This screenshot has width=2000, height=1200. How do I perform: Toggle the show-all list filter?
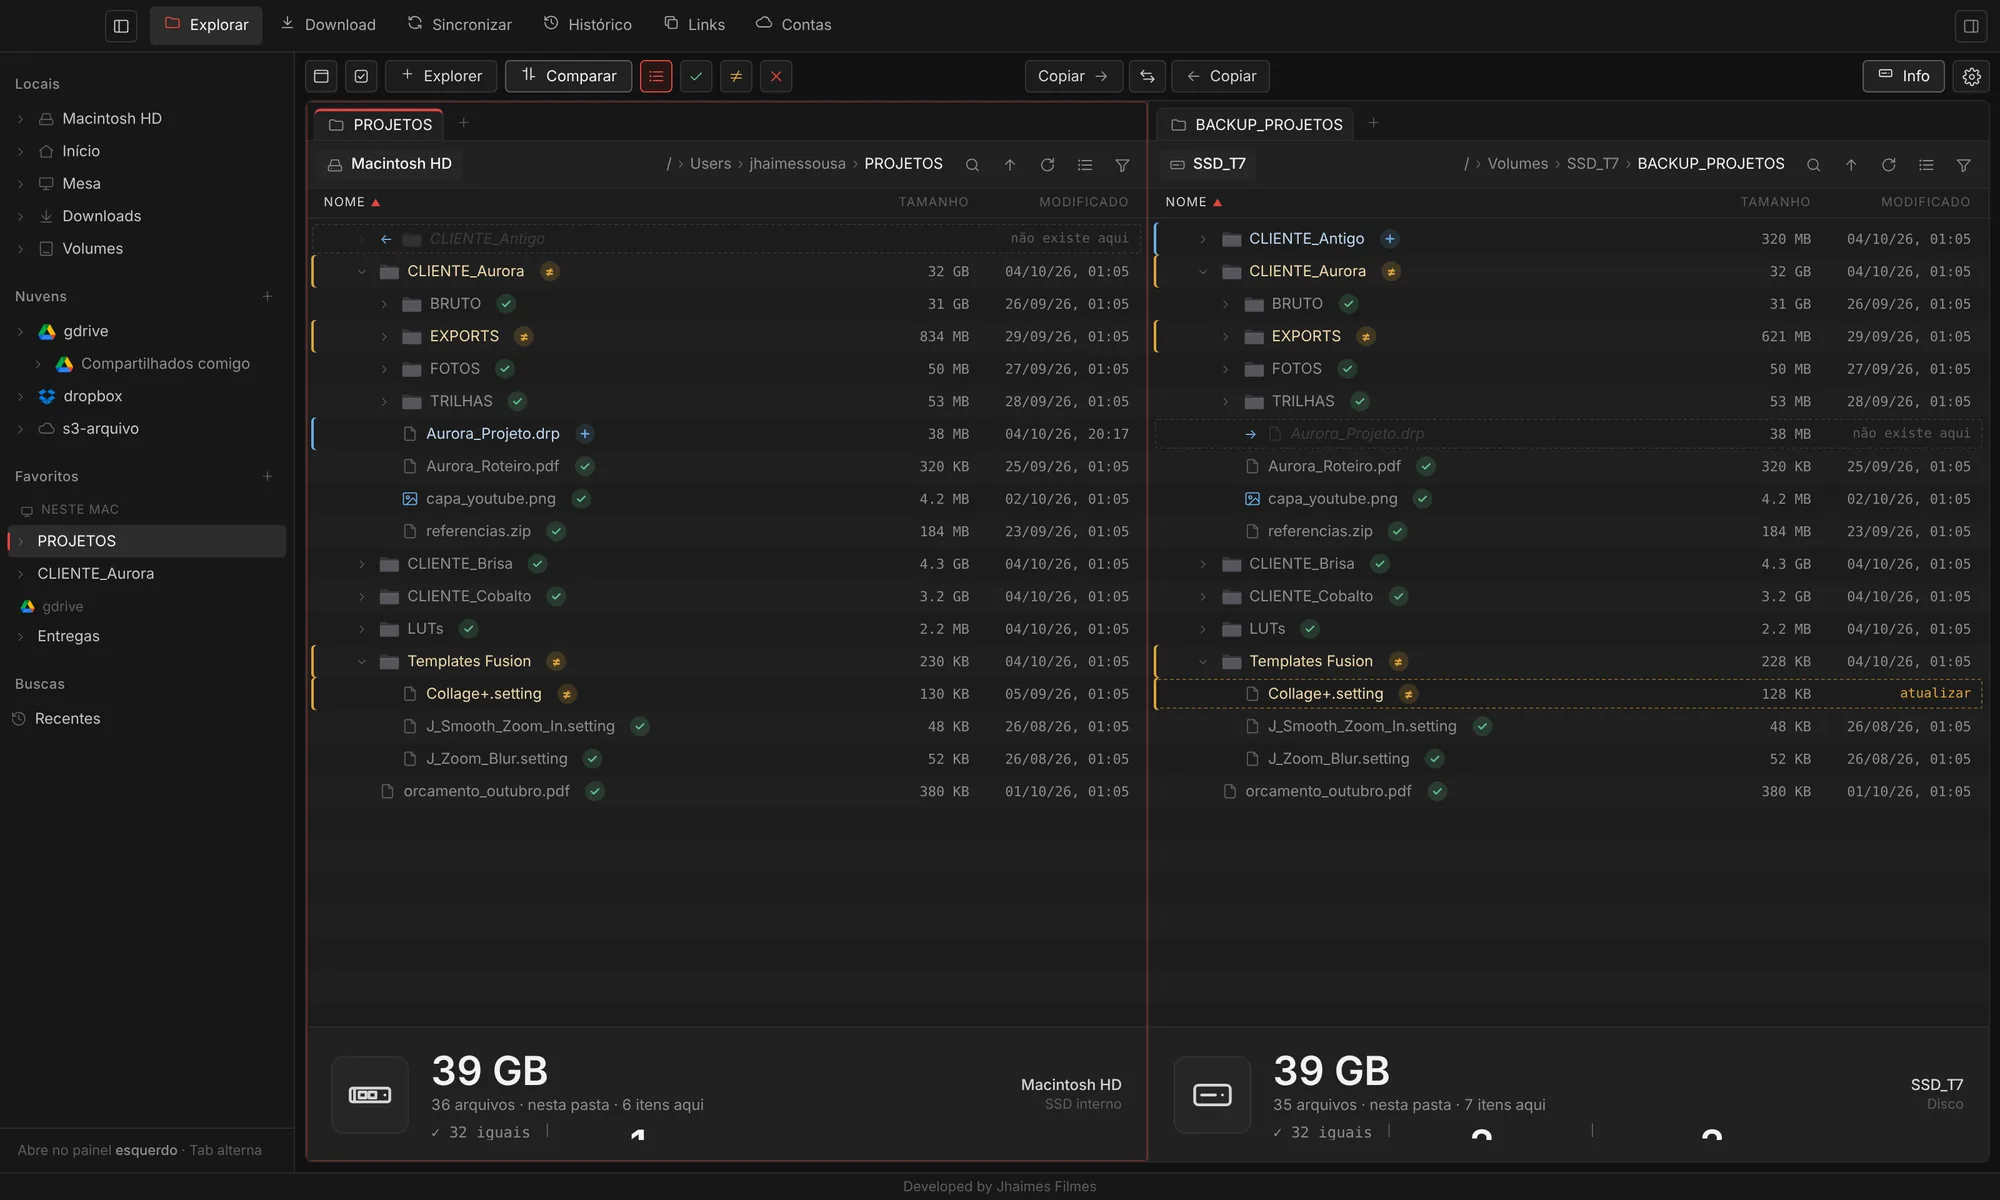(656, 76)
